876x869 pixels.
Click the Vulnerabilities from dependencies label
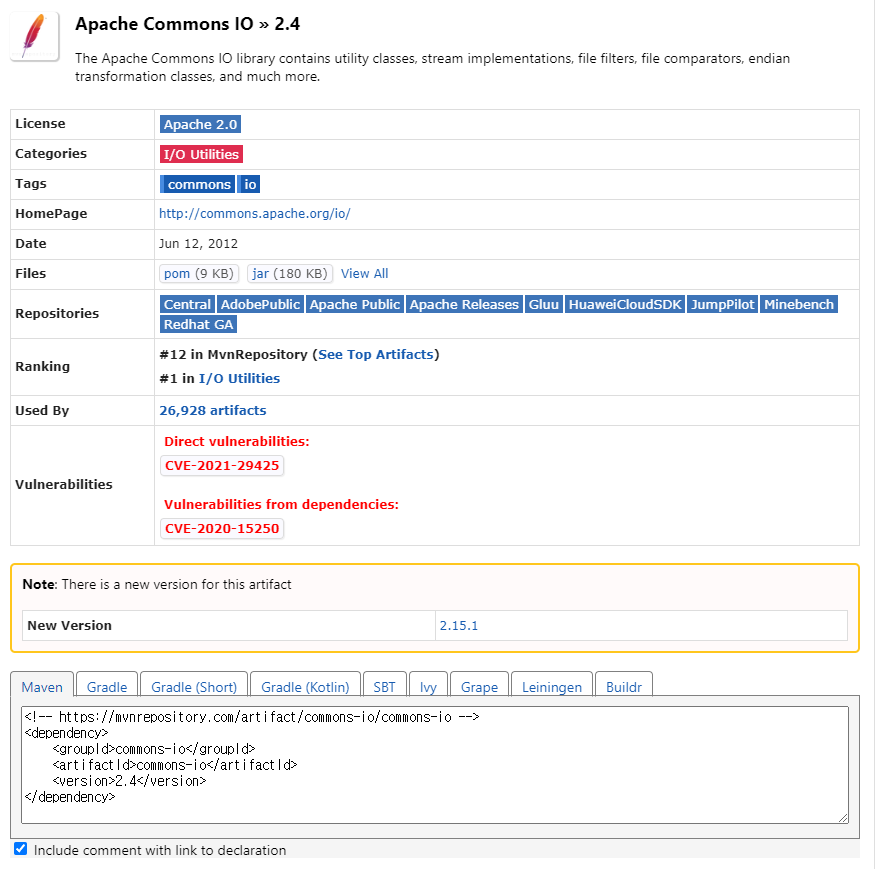click(282, 505)
